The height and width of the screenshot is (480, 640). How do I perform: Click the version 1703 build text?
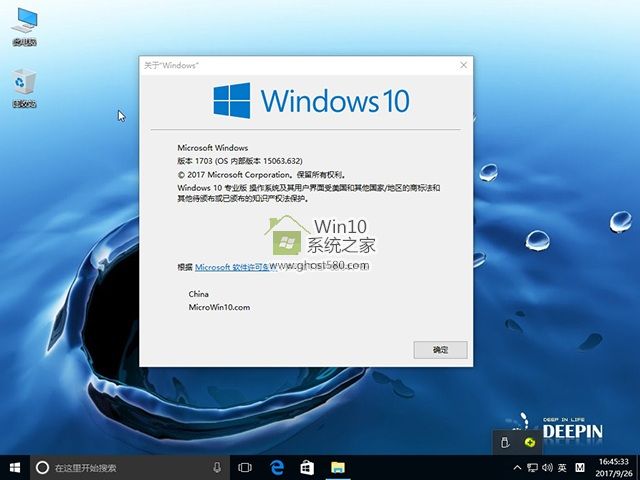tap(240, 161)
